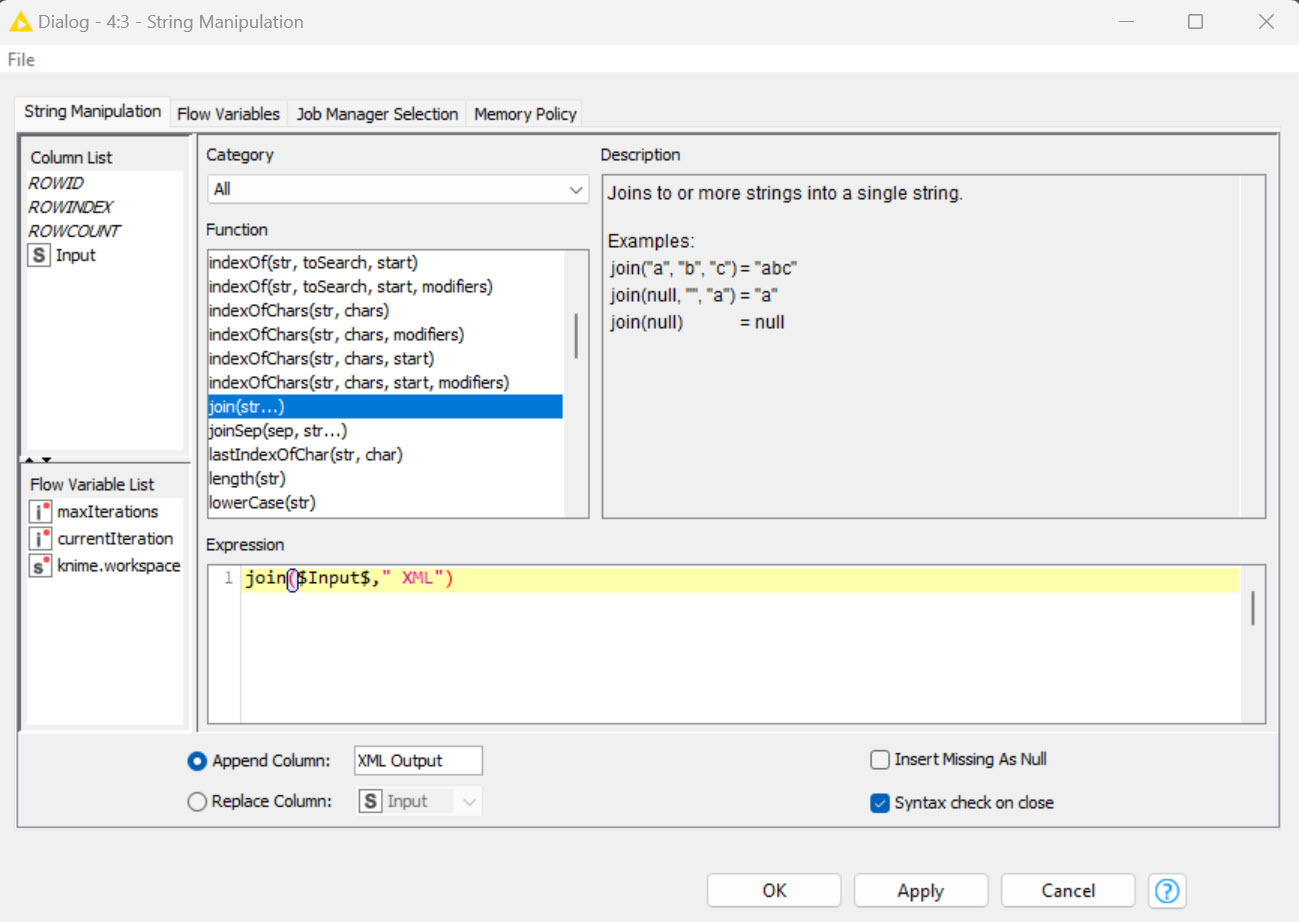Screen dimensions: 1299x922
Task: Open help via the question mark icon
Action: (x=1167, y=890)
